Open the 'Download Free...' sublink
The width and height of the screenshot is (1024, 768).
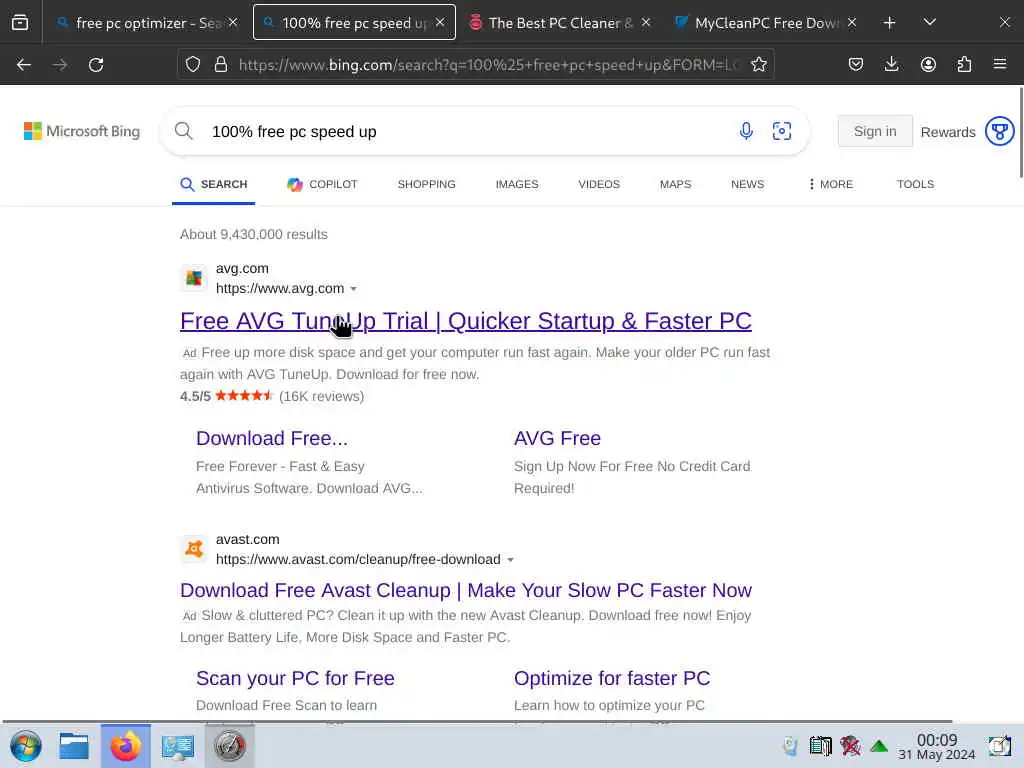pyautogui.click(x=272, y=438)
